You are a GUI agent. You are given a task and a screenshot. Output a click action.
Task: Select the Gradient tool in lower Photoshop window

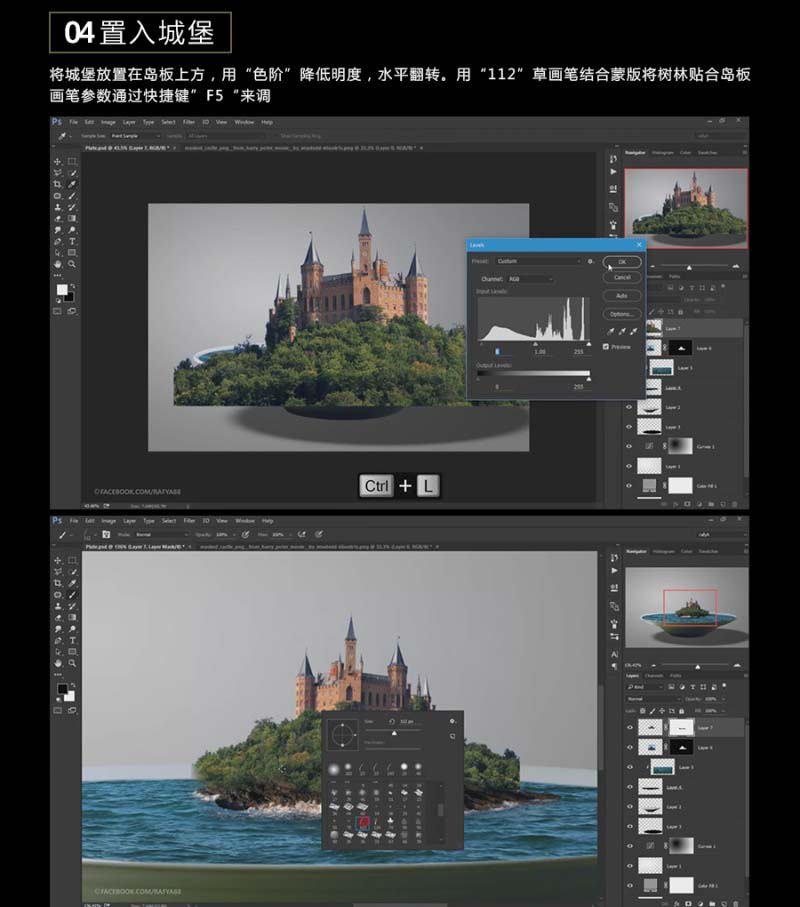(x=72, y=618)
